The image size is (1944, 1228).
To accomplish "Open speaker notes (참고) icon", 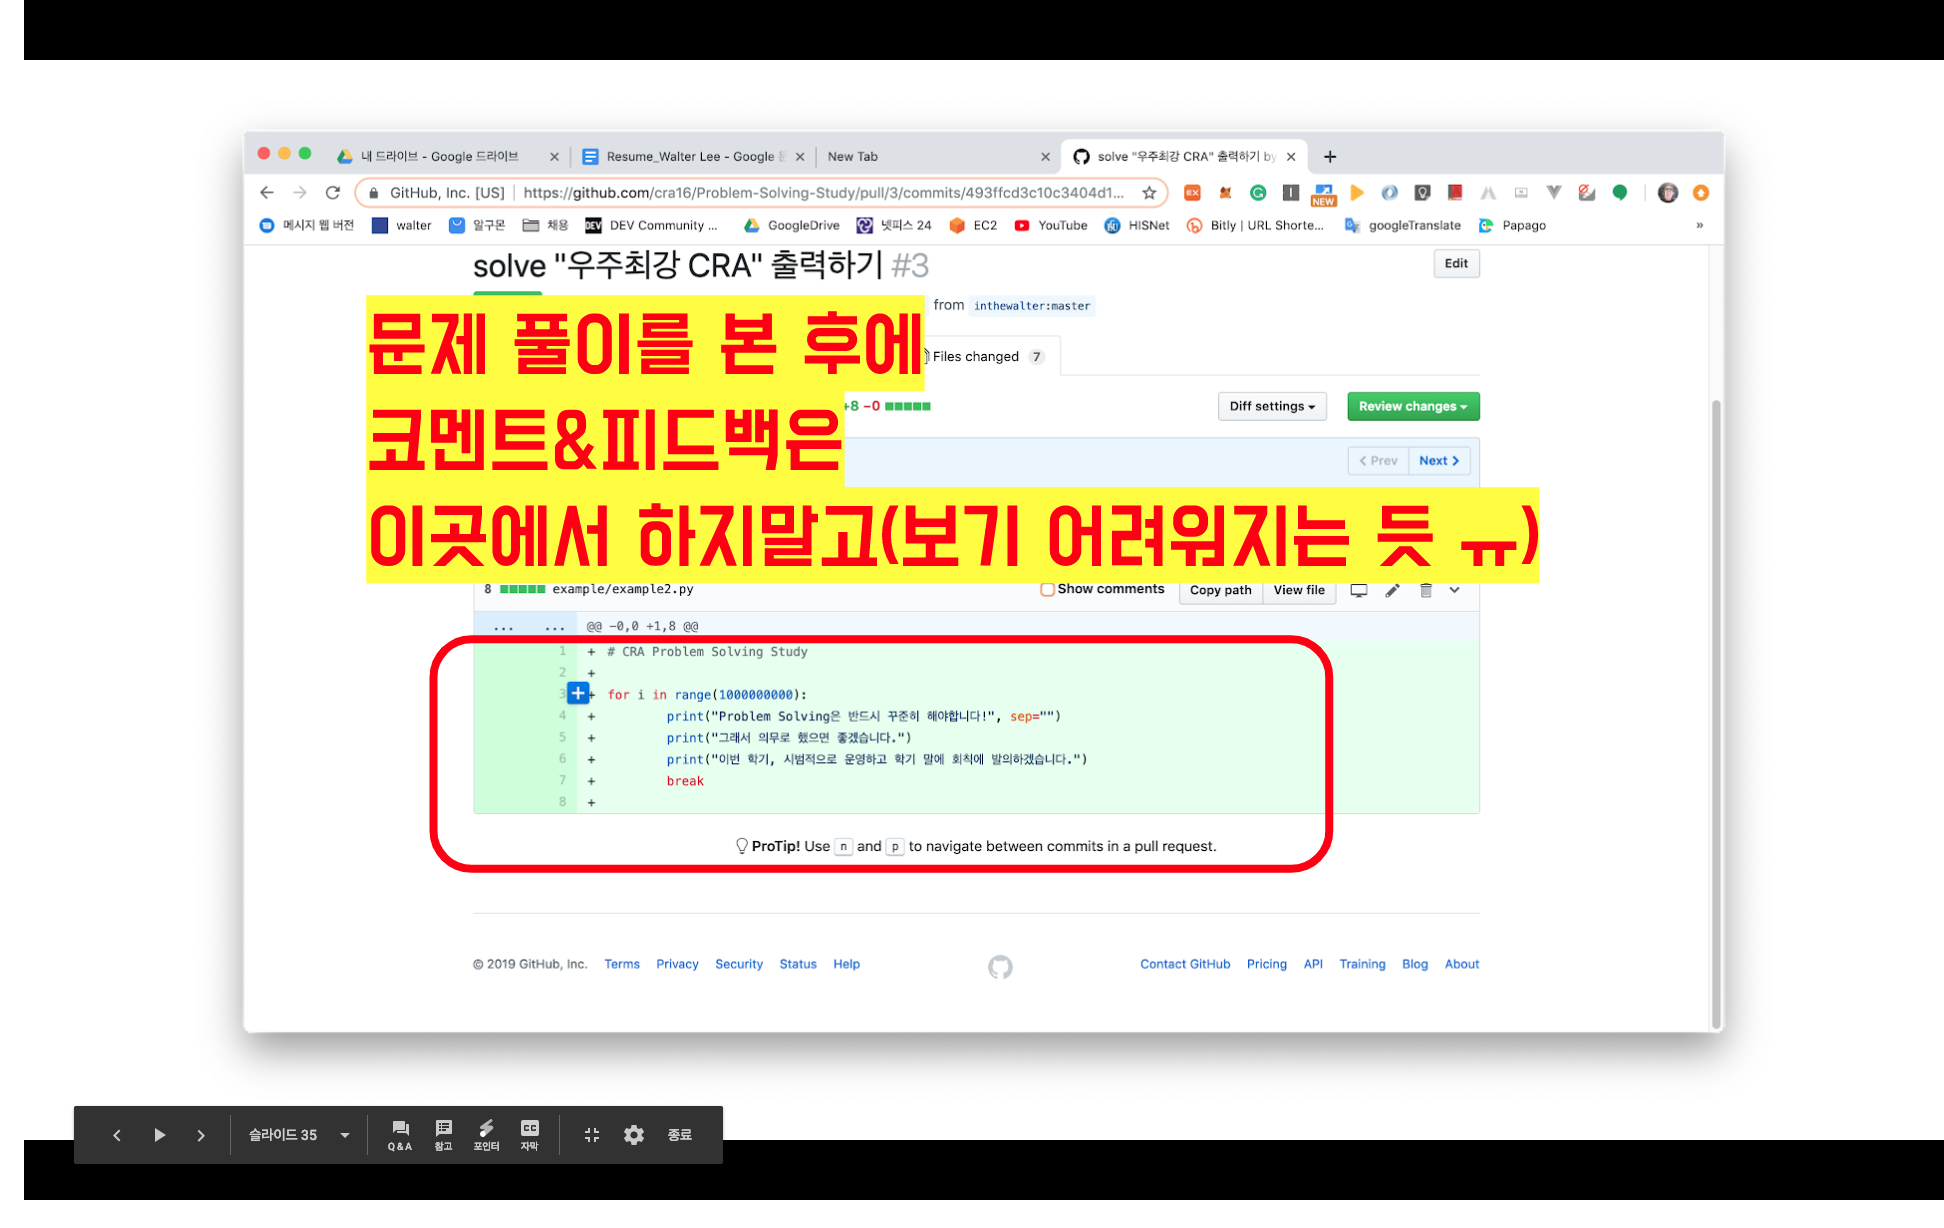I will (x=443, y=1134).
